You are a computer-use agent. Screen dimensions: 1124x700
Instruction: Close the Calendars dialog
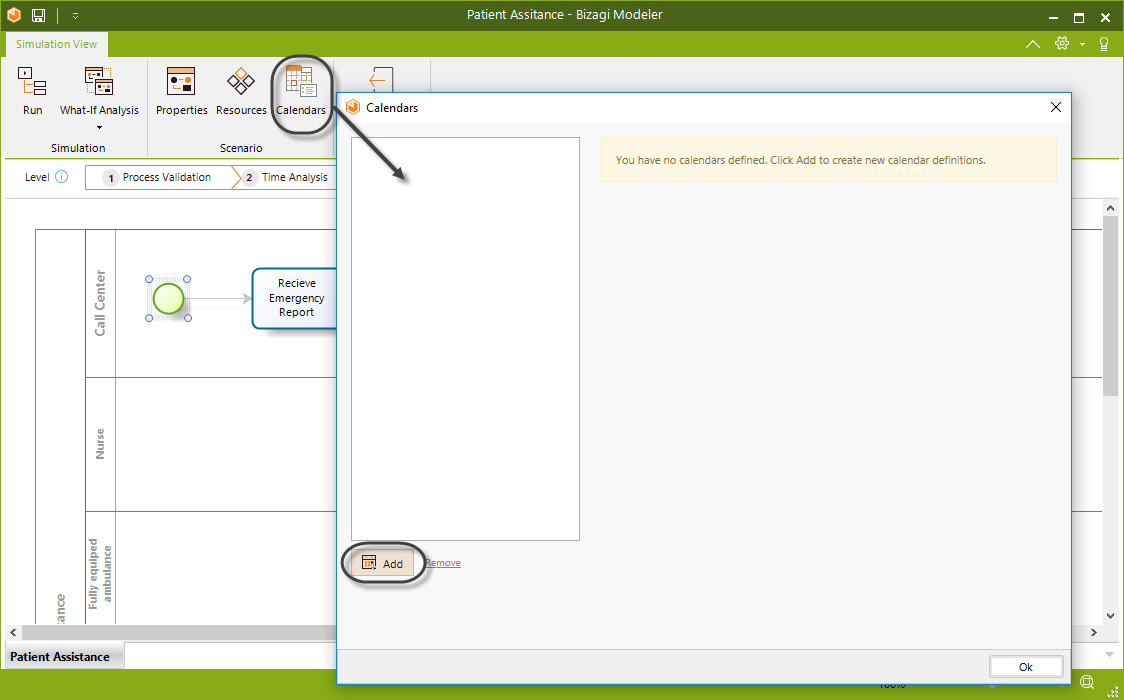coord(1055,107)
